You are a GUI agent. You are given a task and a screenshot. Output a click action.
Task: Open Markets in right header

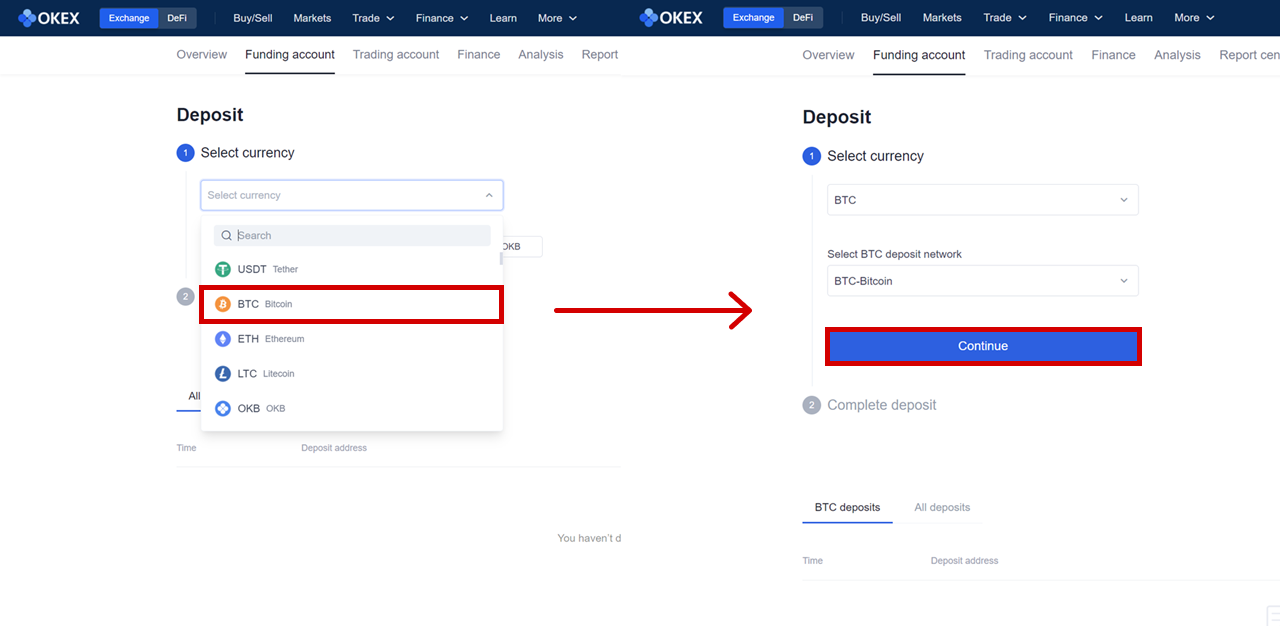tap(942, 18)
